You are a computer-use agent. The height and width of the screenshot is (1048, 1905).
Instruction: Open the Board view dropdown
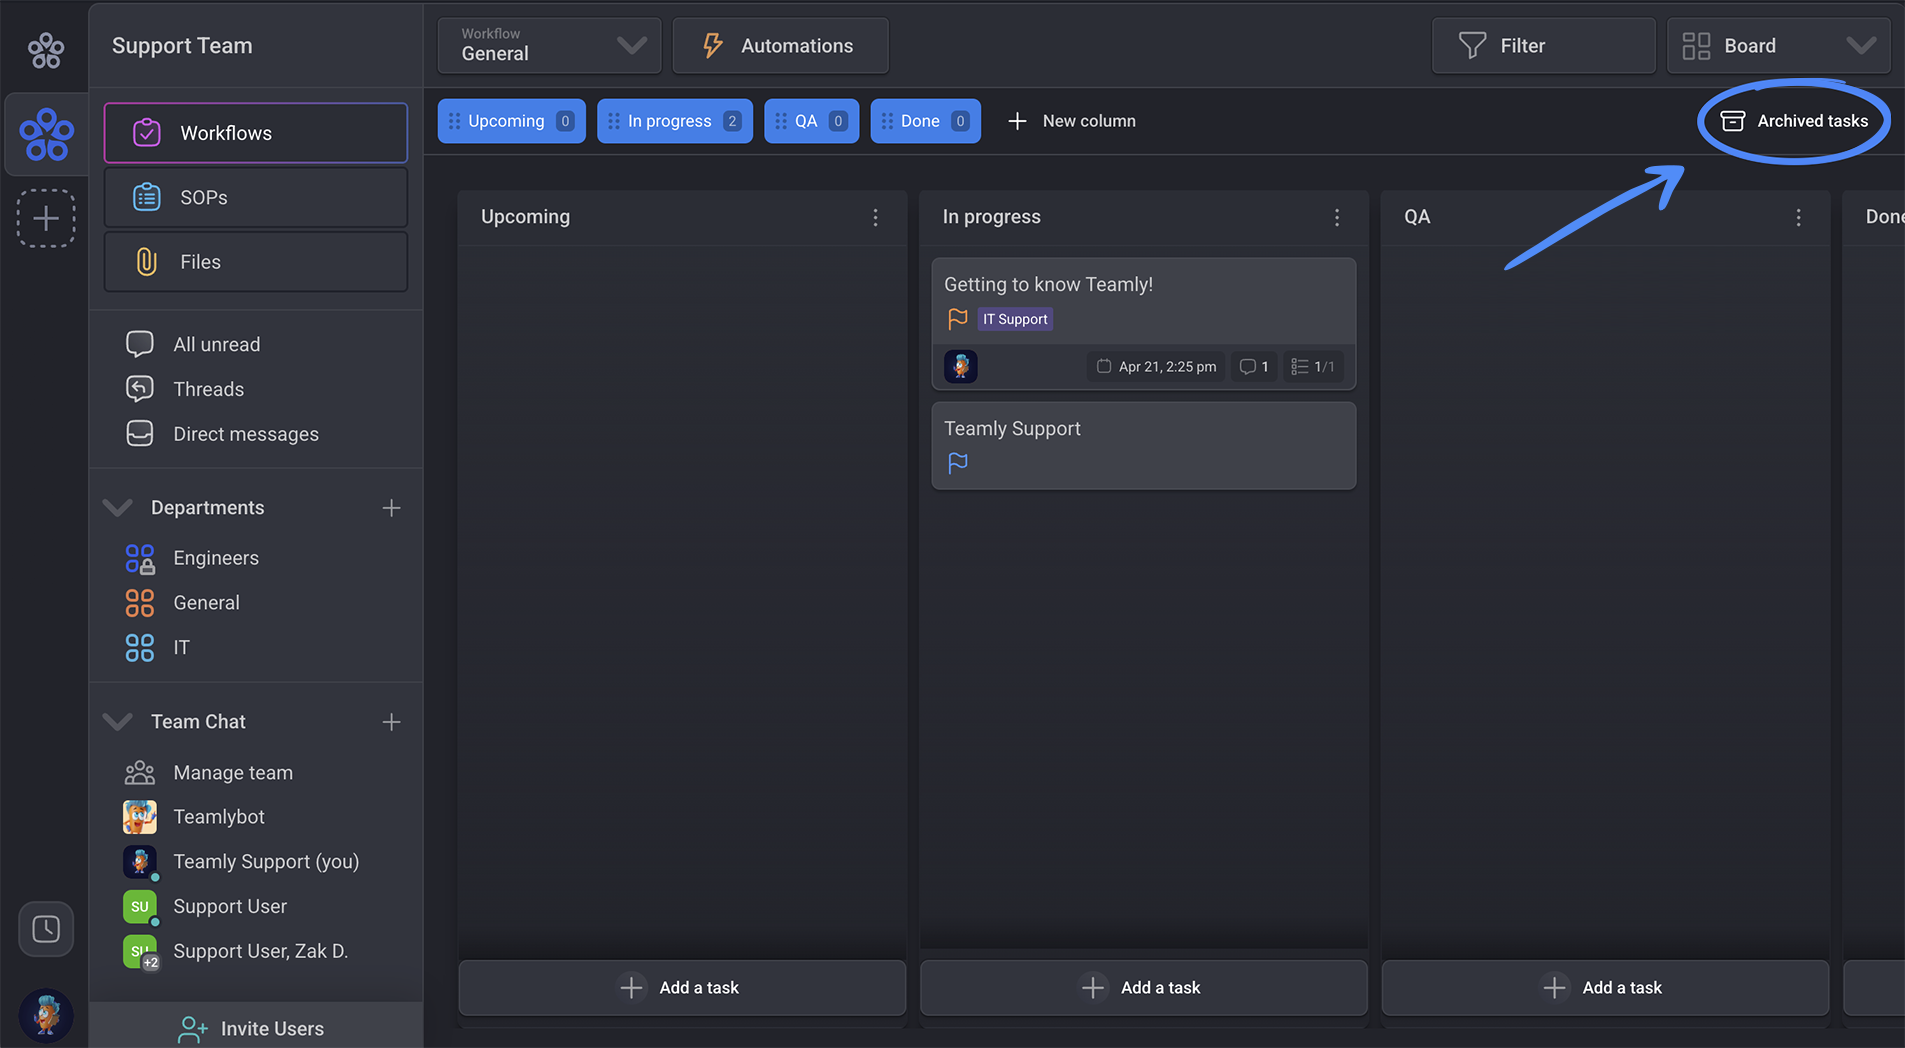[1778, 45]
